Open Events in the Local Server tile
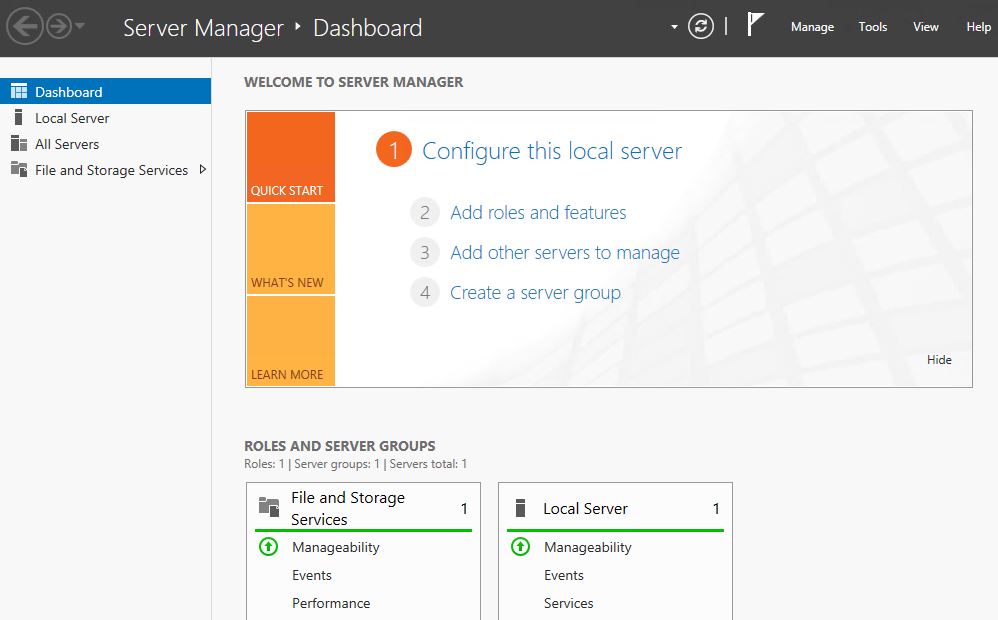 pyautogui.click(x=564, y=575)
